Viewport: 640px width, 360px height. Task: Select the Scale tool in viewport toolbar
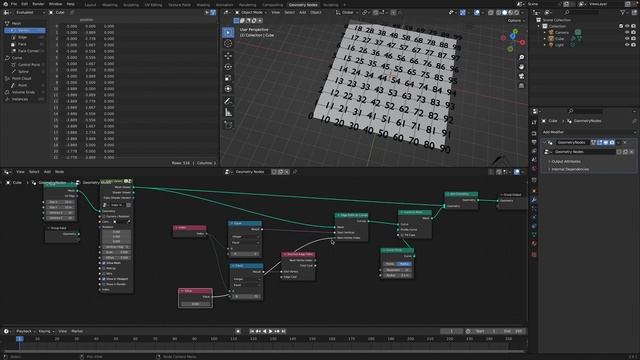pyautogui.click(x=228, y=78)
